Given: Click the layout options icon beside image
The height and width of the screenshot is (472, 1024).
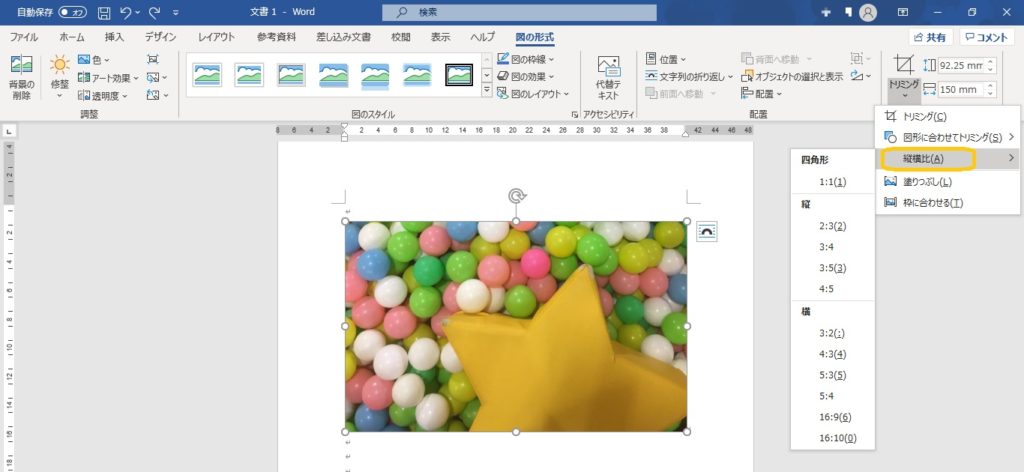Looking at the screenshot, I should 706,232.
